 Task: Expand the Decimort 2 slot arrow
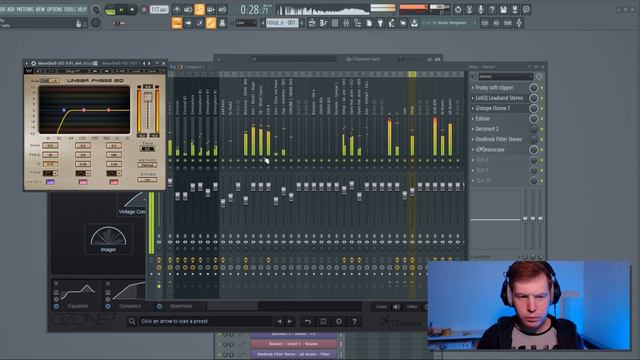(x=473, y=129)
